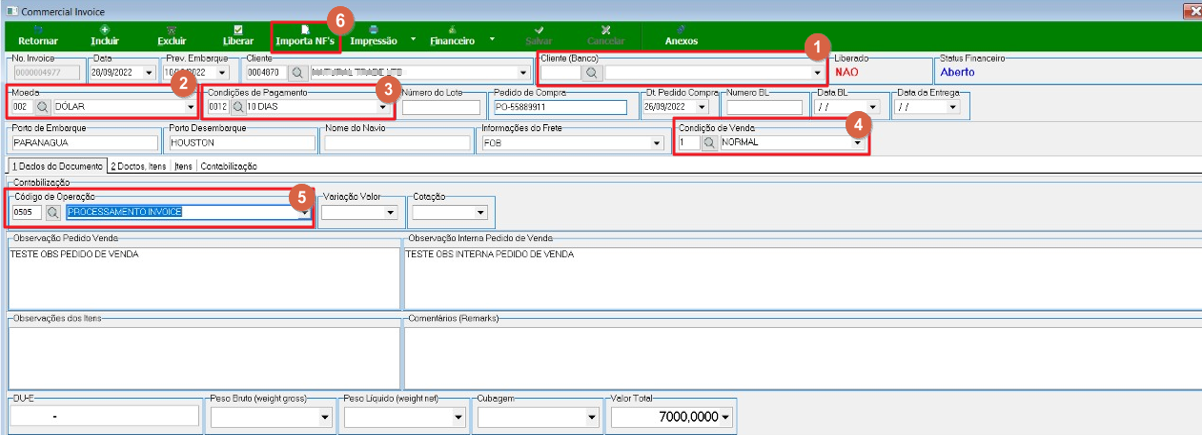The width and height of the screenshot is (1202, 435).
Task: Open the Data date dropdown
Action: coord(150,73)
